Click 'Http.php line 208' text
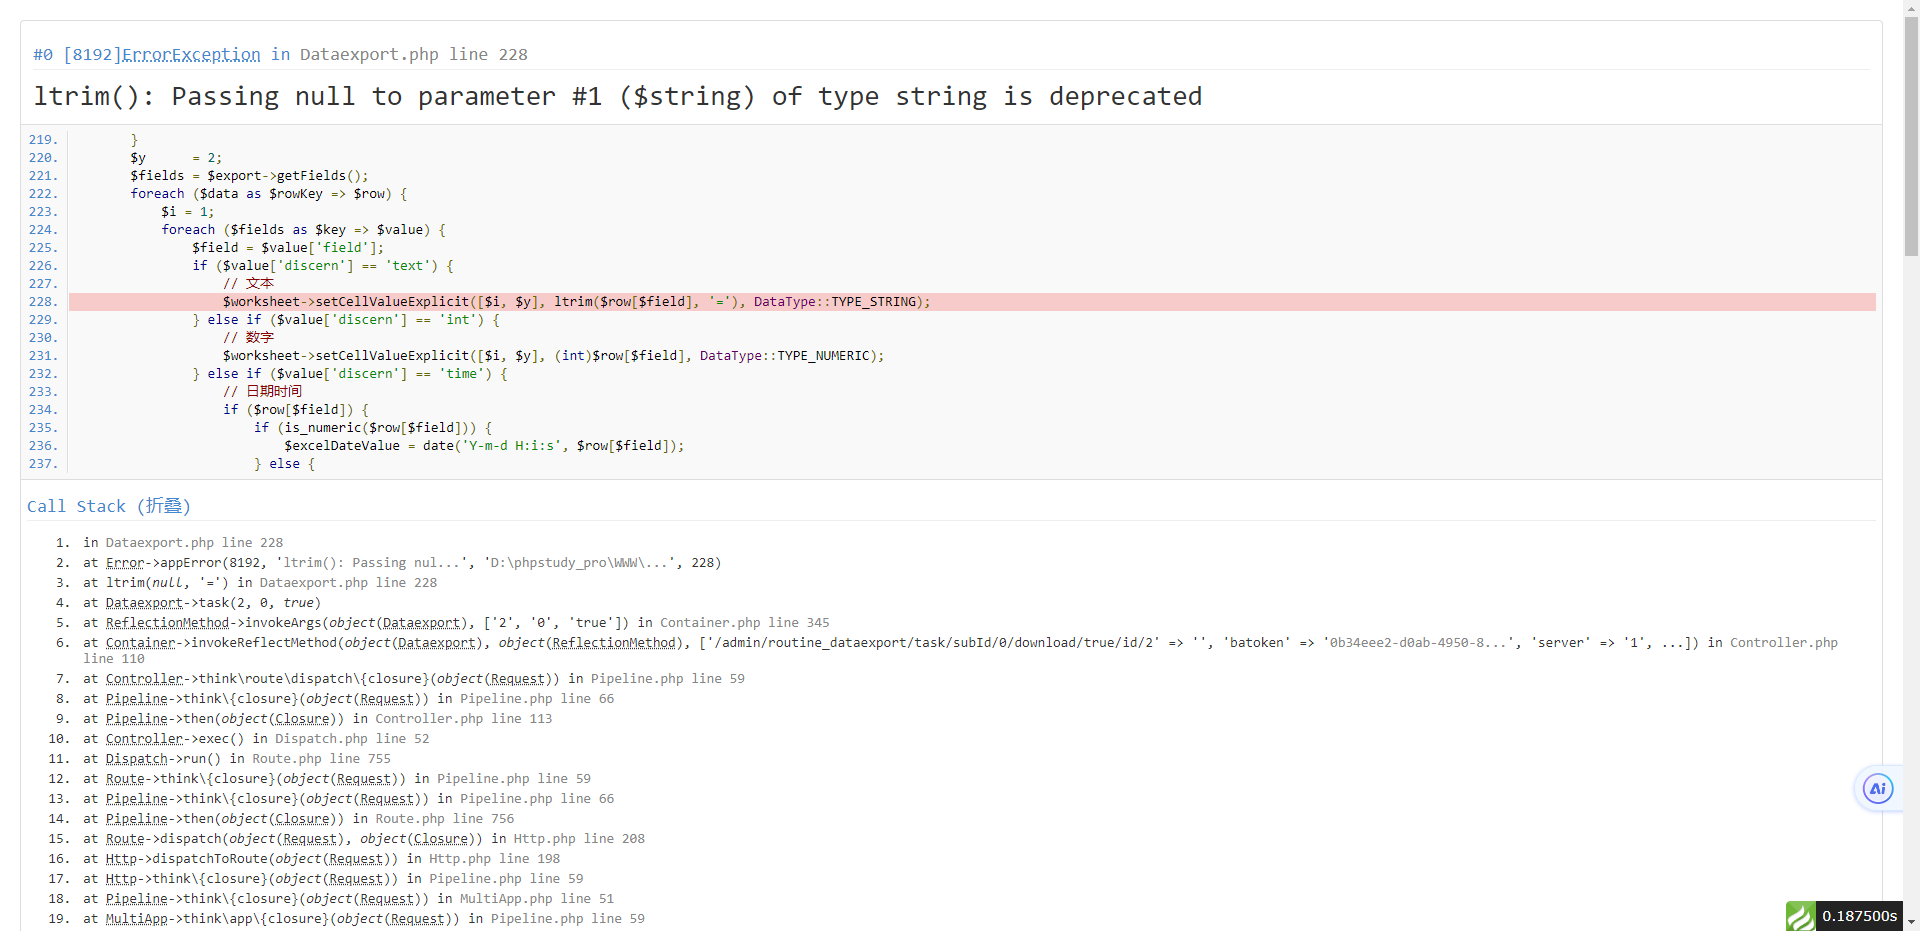The width and height of the screenshot is (1920, 931). pyautogui.click(x=579, y=839)
